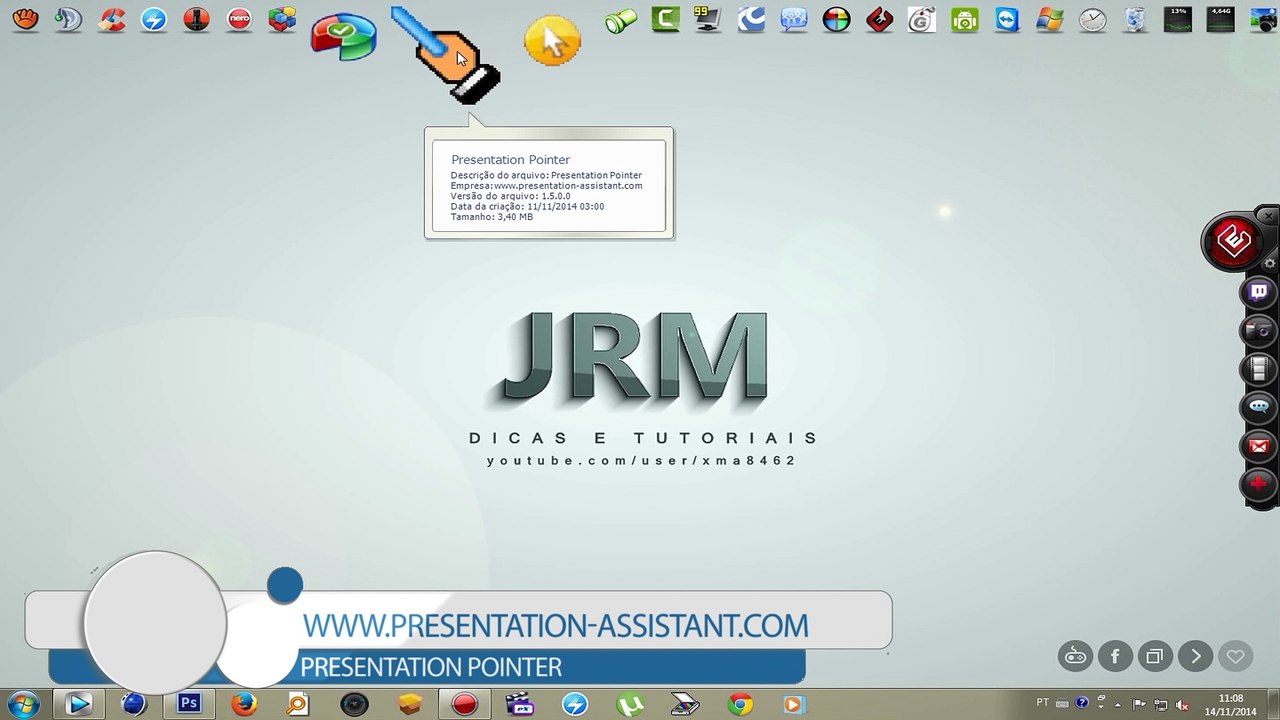This screenshot has height=720, width=1280.
Task: Open the orange play taskbar icon
Action: [x=795, y=704]
